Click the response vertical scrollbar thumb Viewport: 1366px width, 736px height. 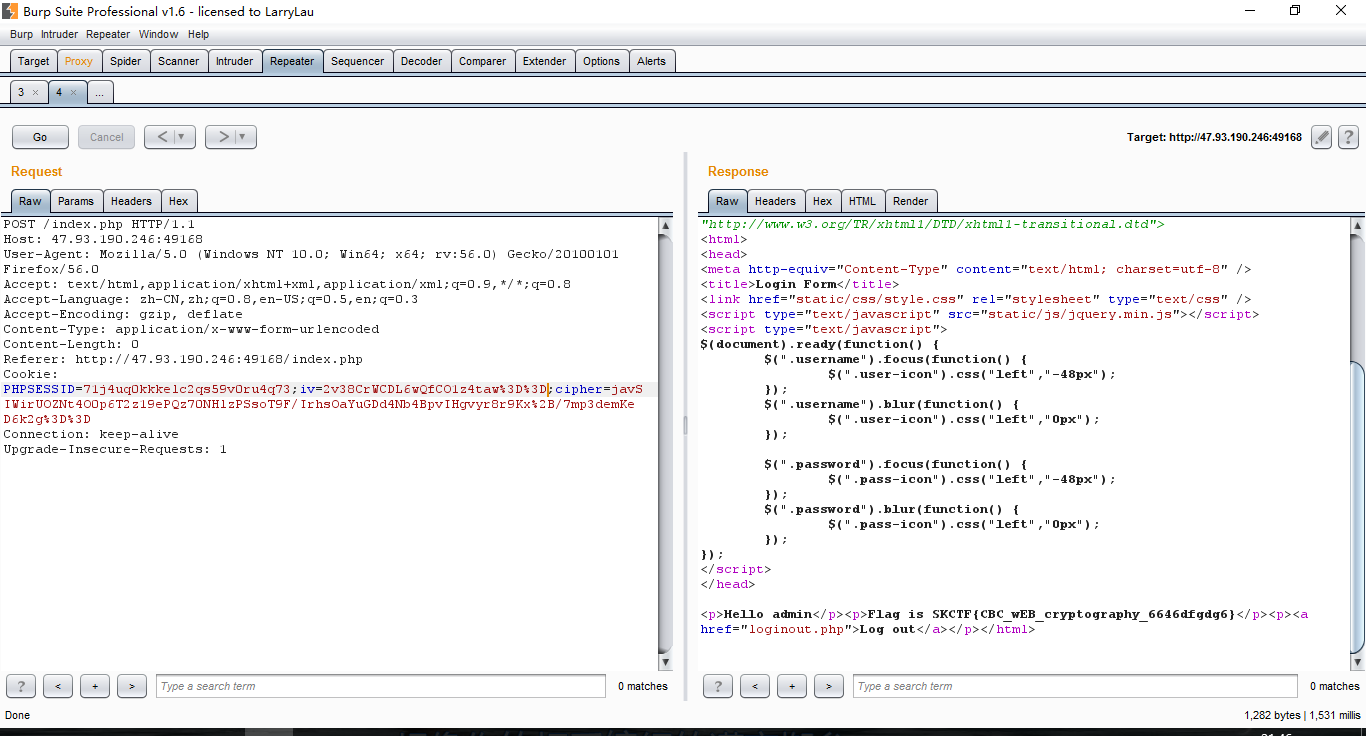pyautogui.click(x=1357, y=505)
